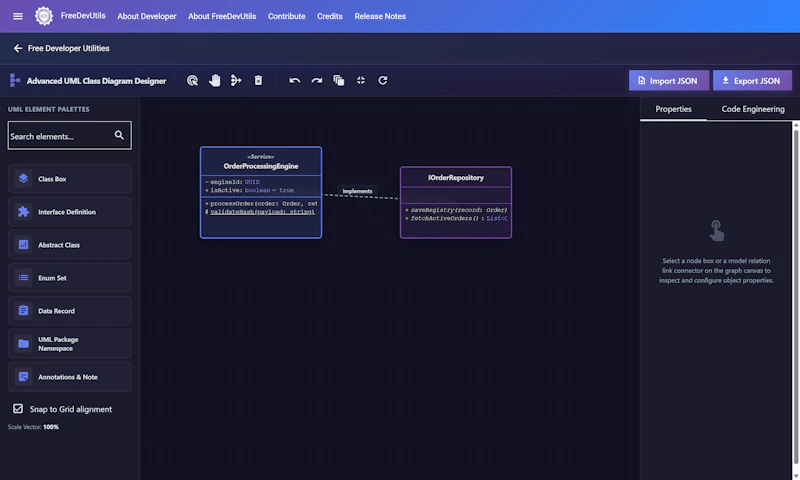
Task: Click Import JSON button
Action: point(669,81)
